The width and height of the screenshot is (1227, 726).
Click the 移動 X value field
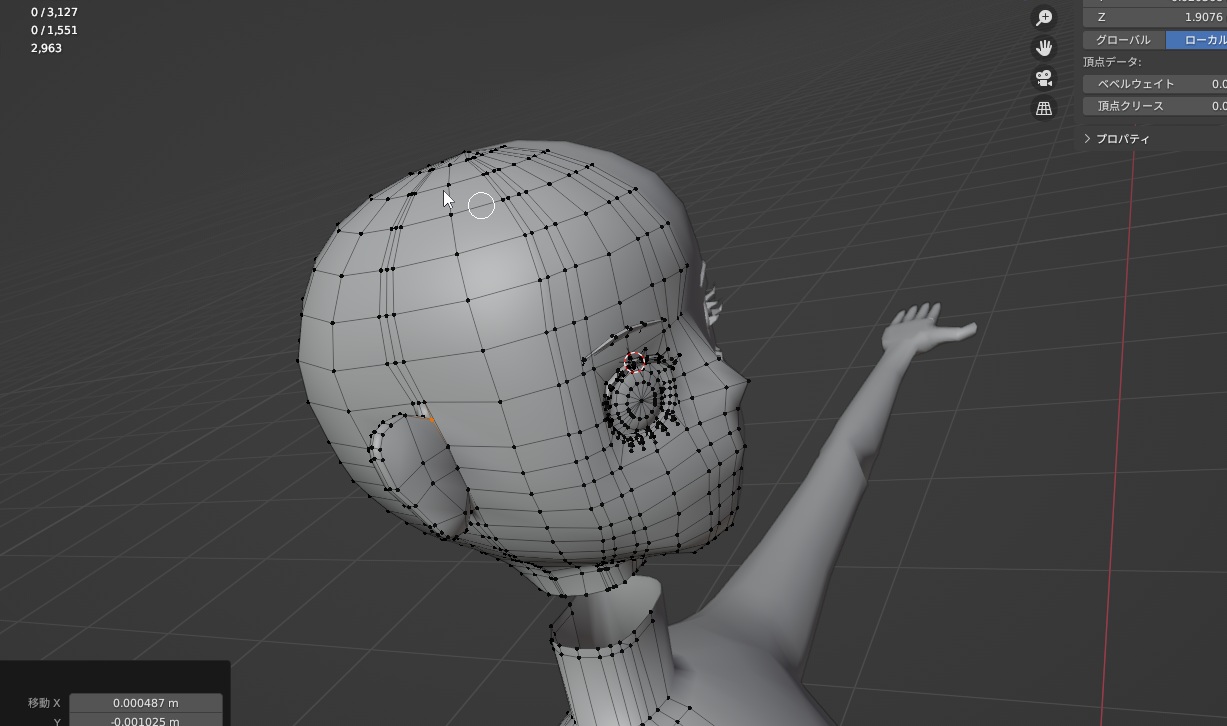pos(146,703)
